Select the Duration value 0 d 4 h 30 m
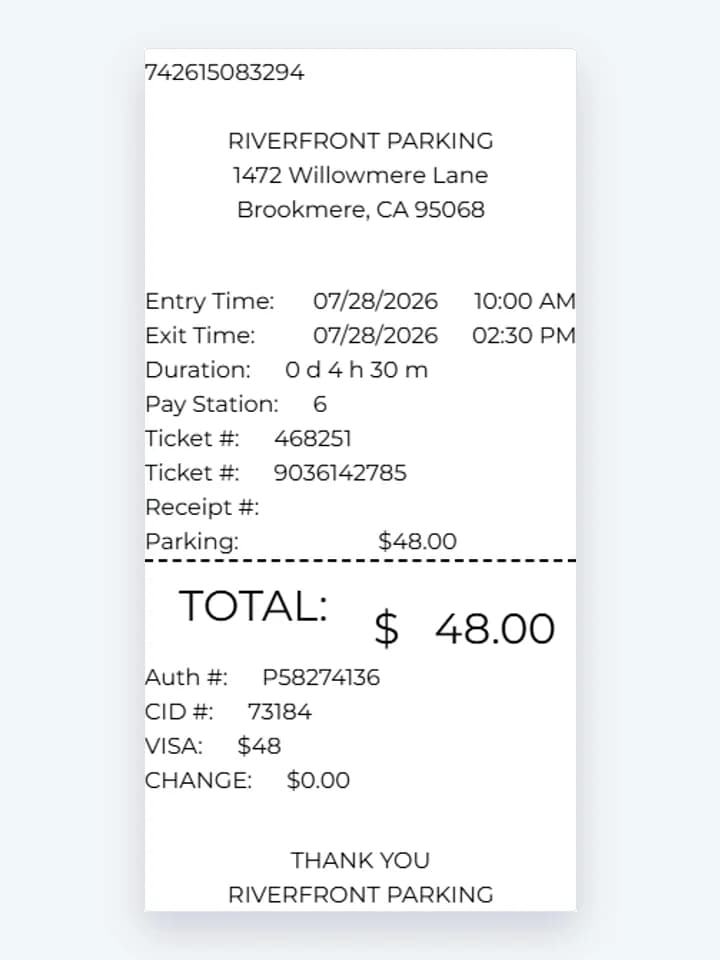 click(x=356, y=370)
